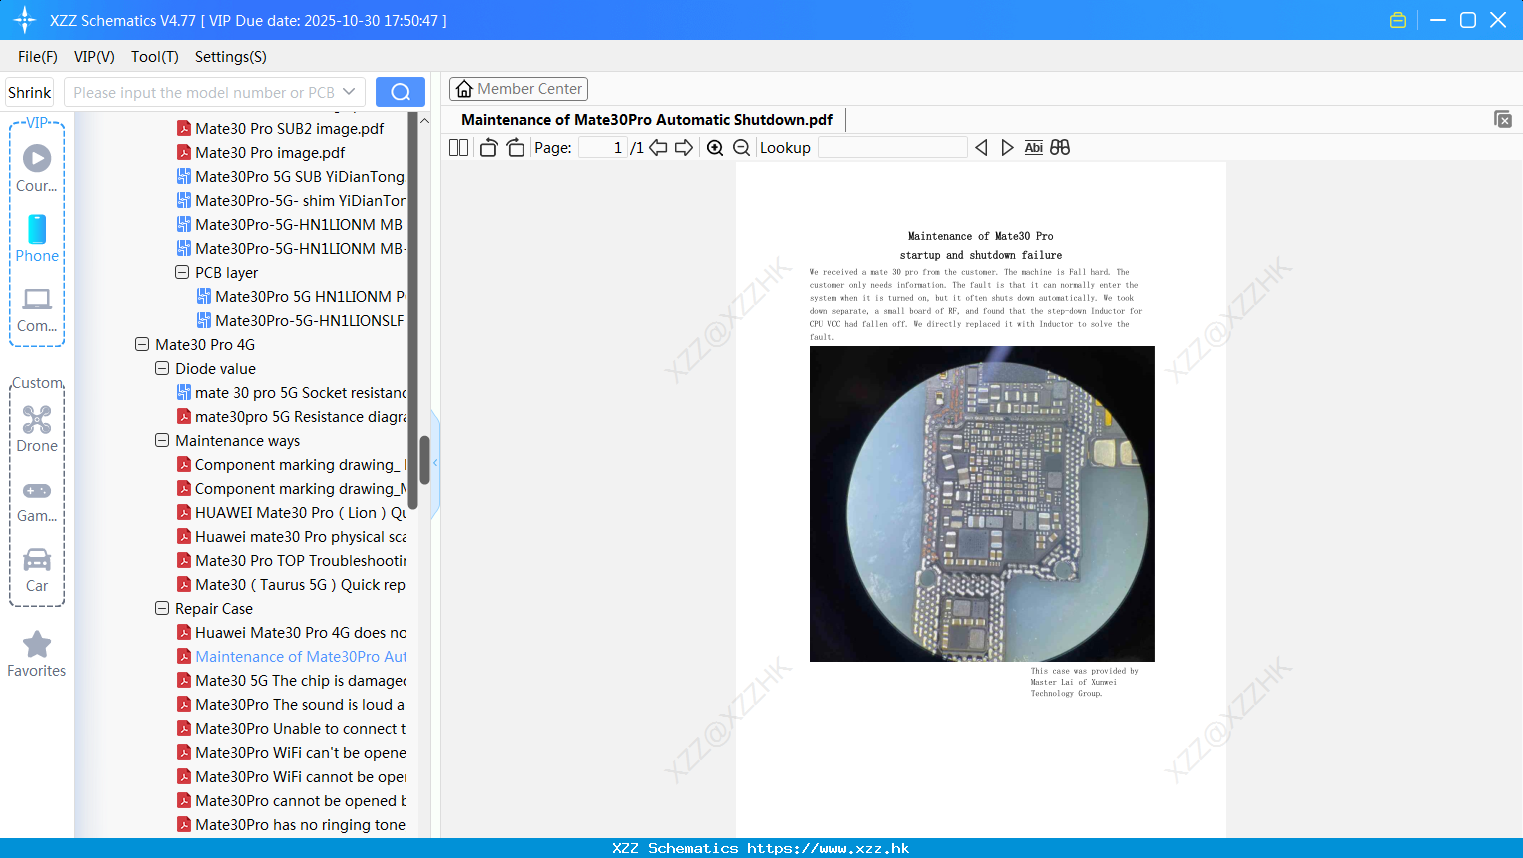1523x858 pixels.
Task: Close the document tab with corner icon
Action: pyautogui.click(x=1503, y=119)
